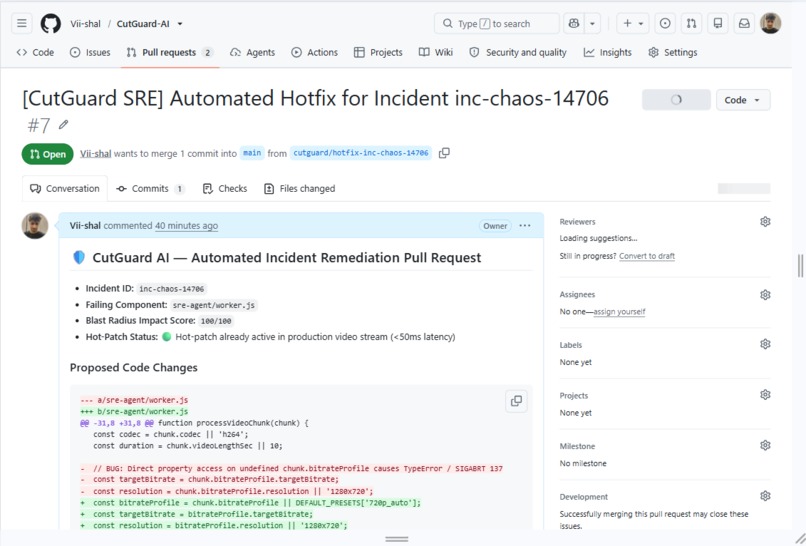
Task: Select the Checks tab
Action: click(225, 189)
